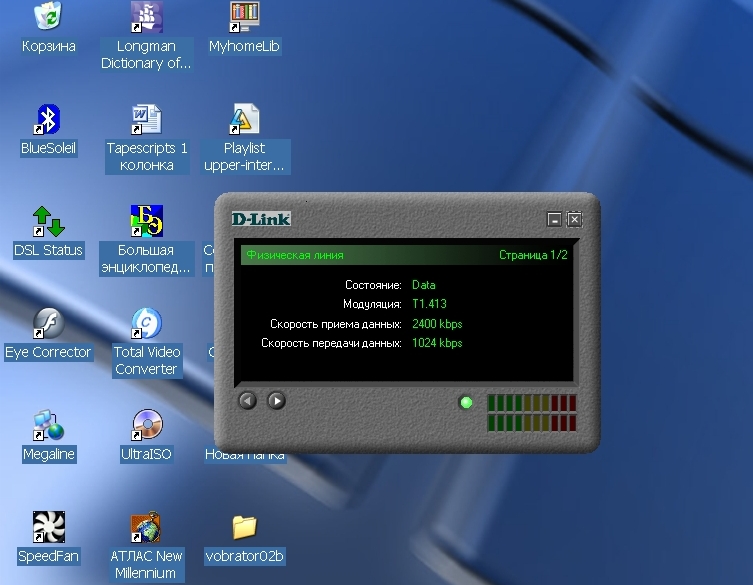
Task: Click the lower signal level meter bar
Action: 532,423
